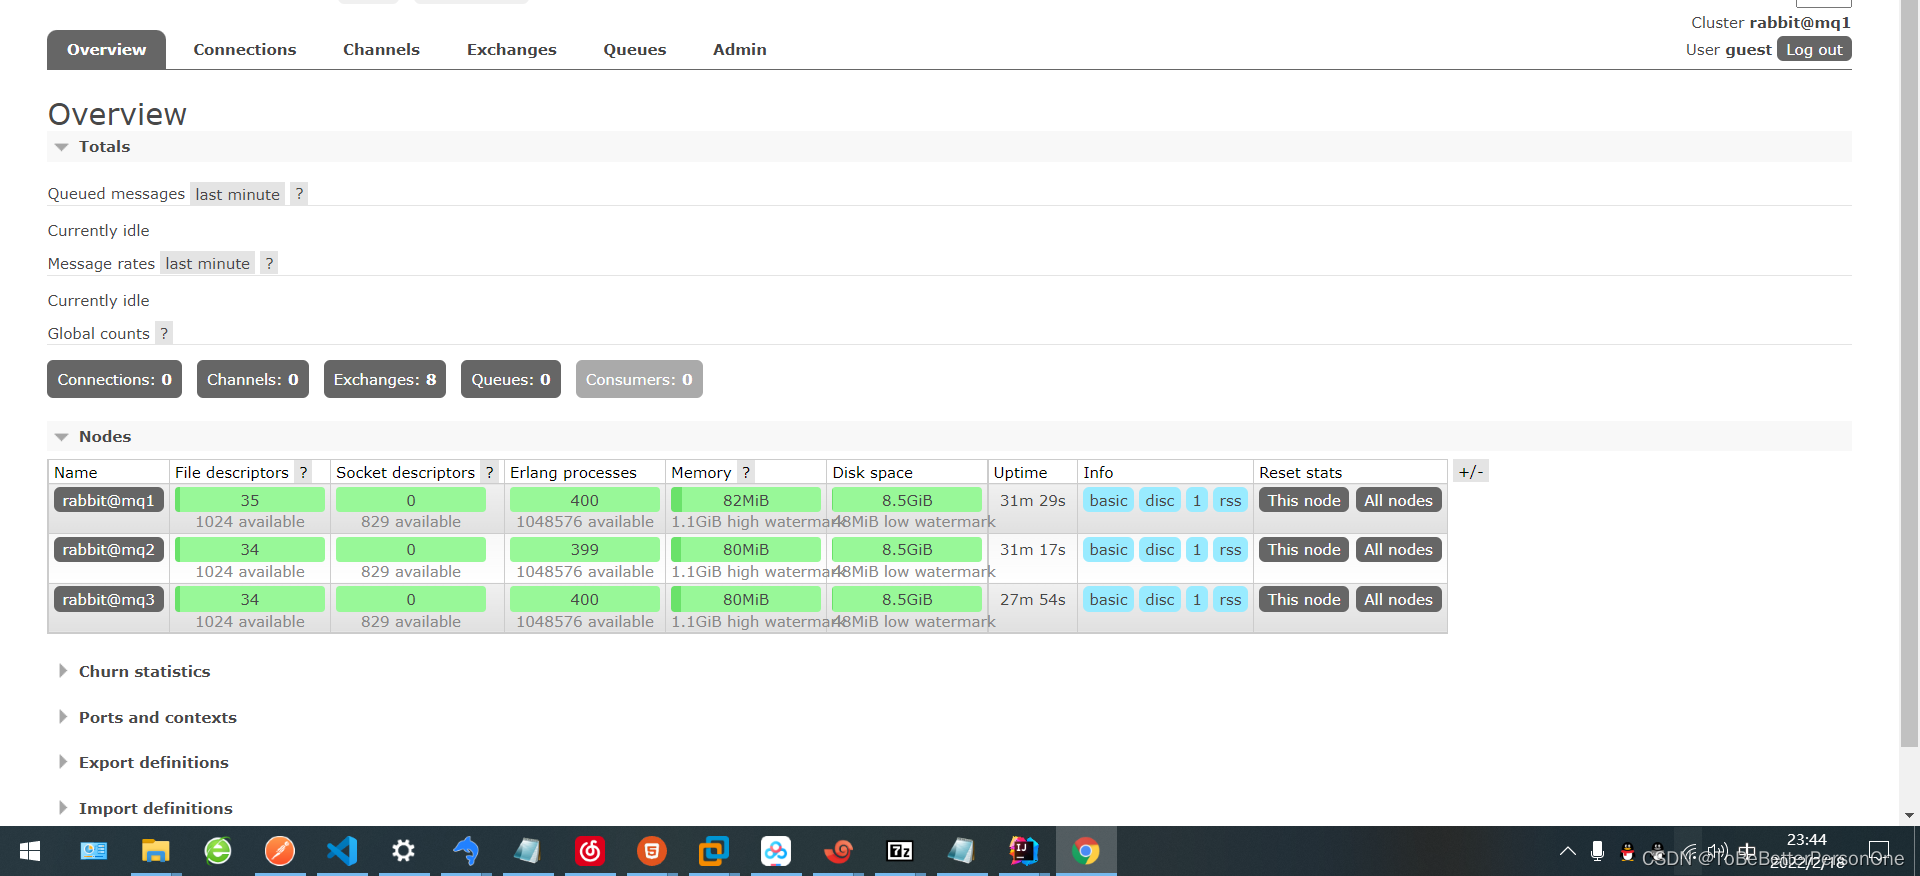Image resolution: width=1920 pixels, height=876 pixels.
Task: Change Message rates range from last minute
Action: pyautogui.click(x=207, y=263)
